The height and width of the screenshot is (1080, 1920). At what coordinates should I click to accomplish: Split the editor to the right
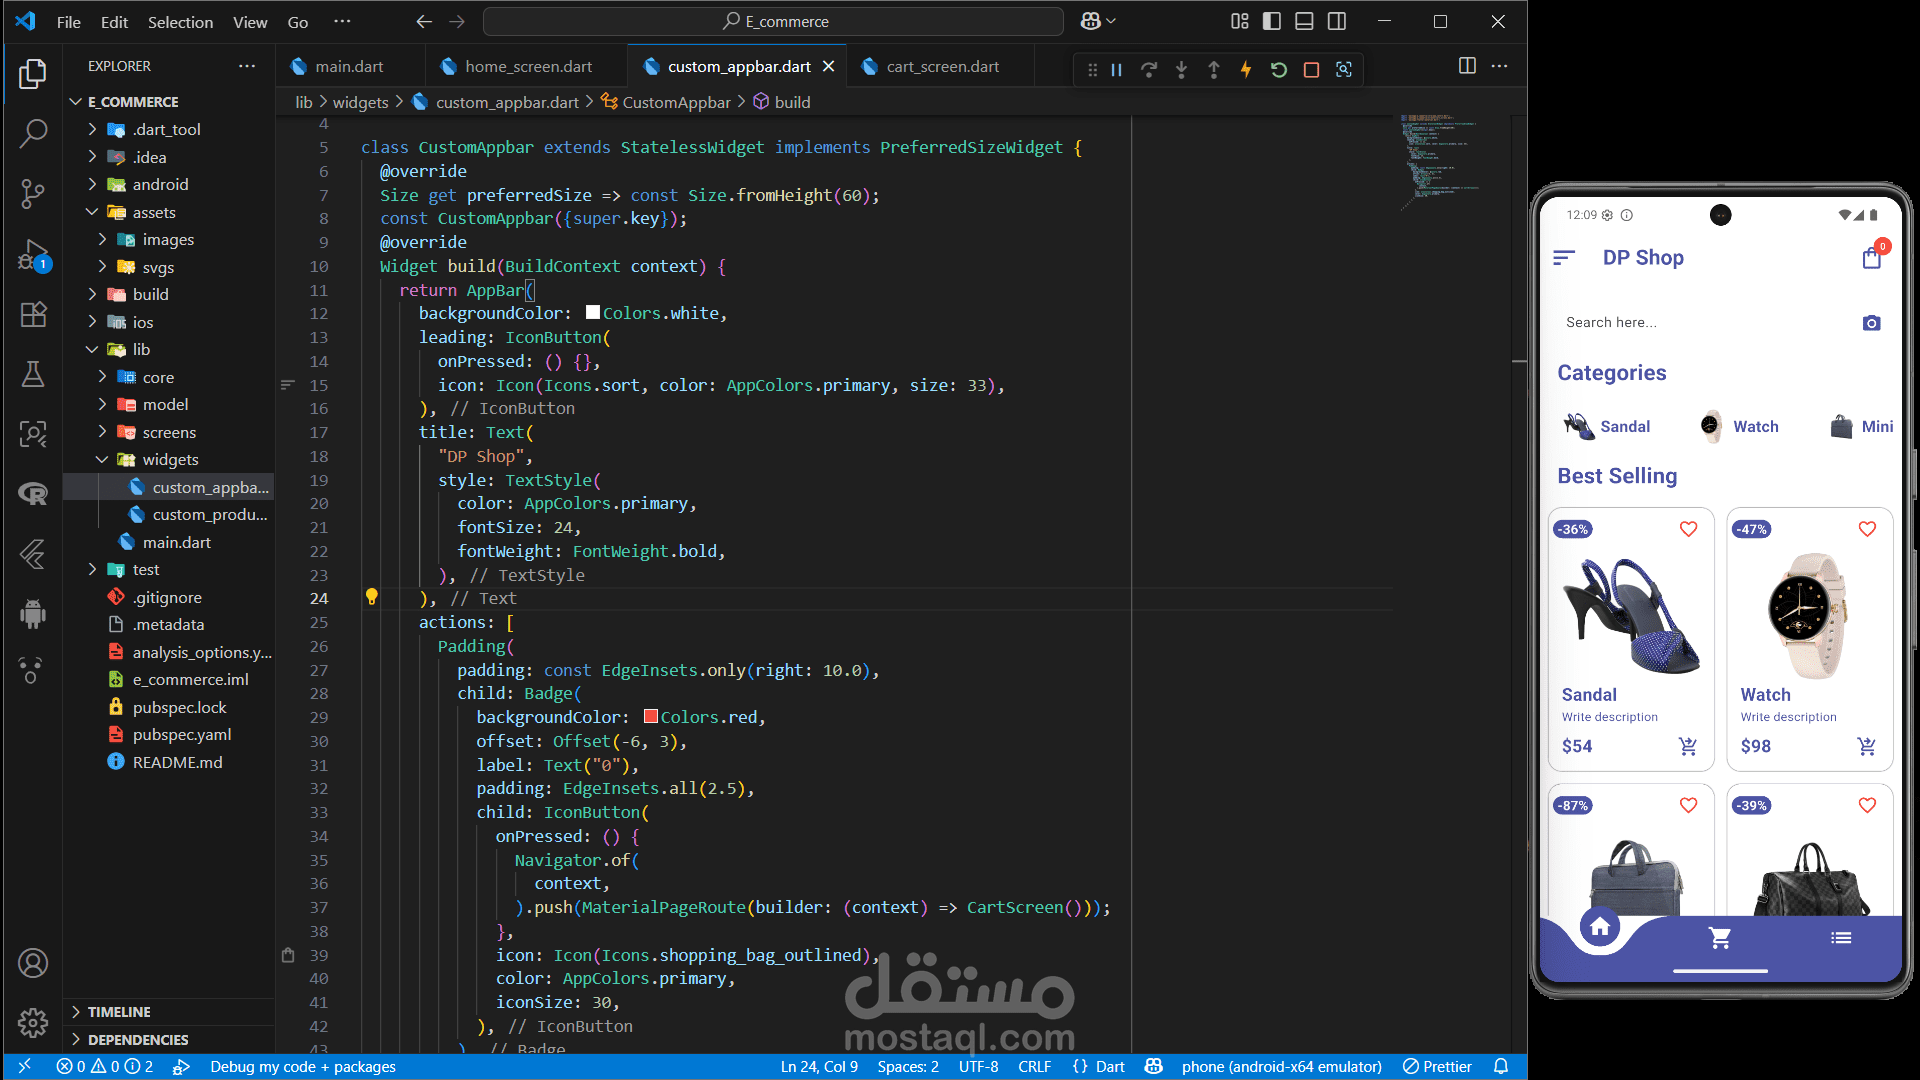1467,66
